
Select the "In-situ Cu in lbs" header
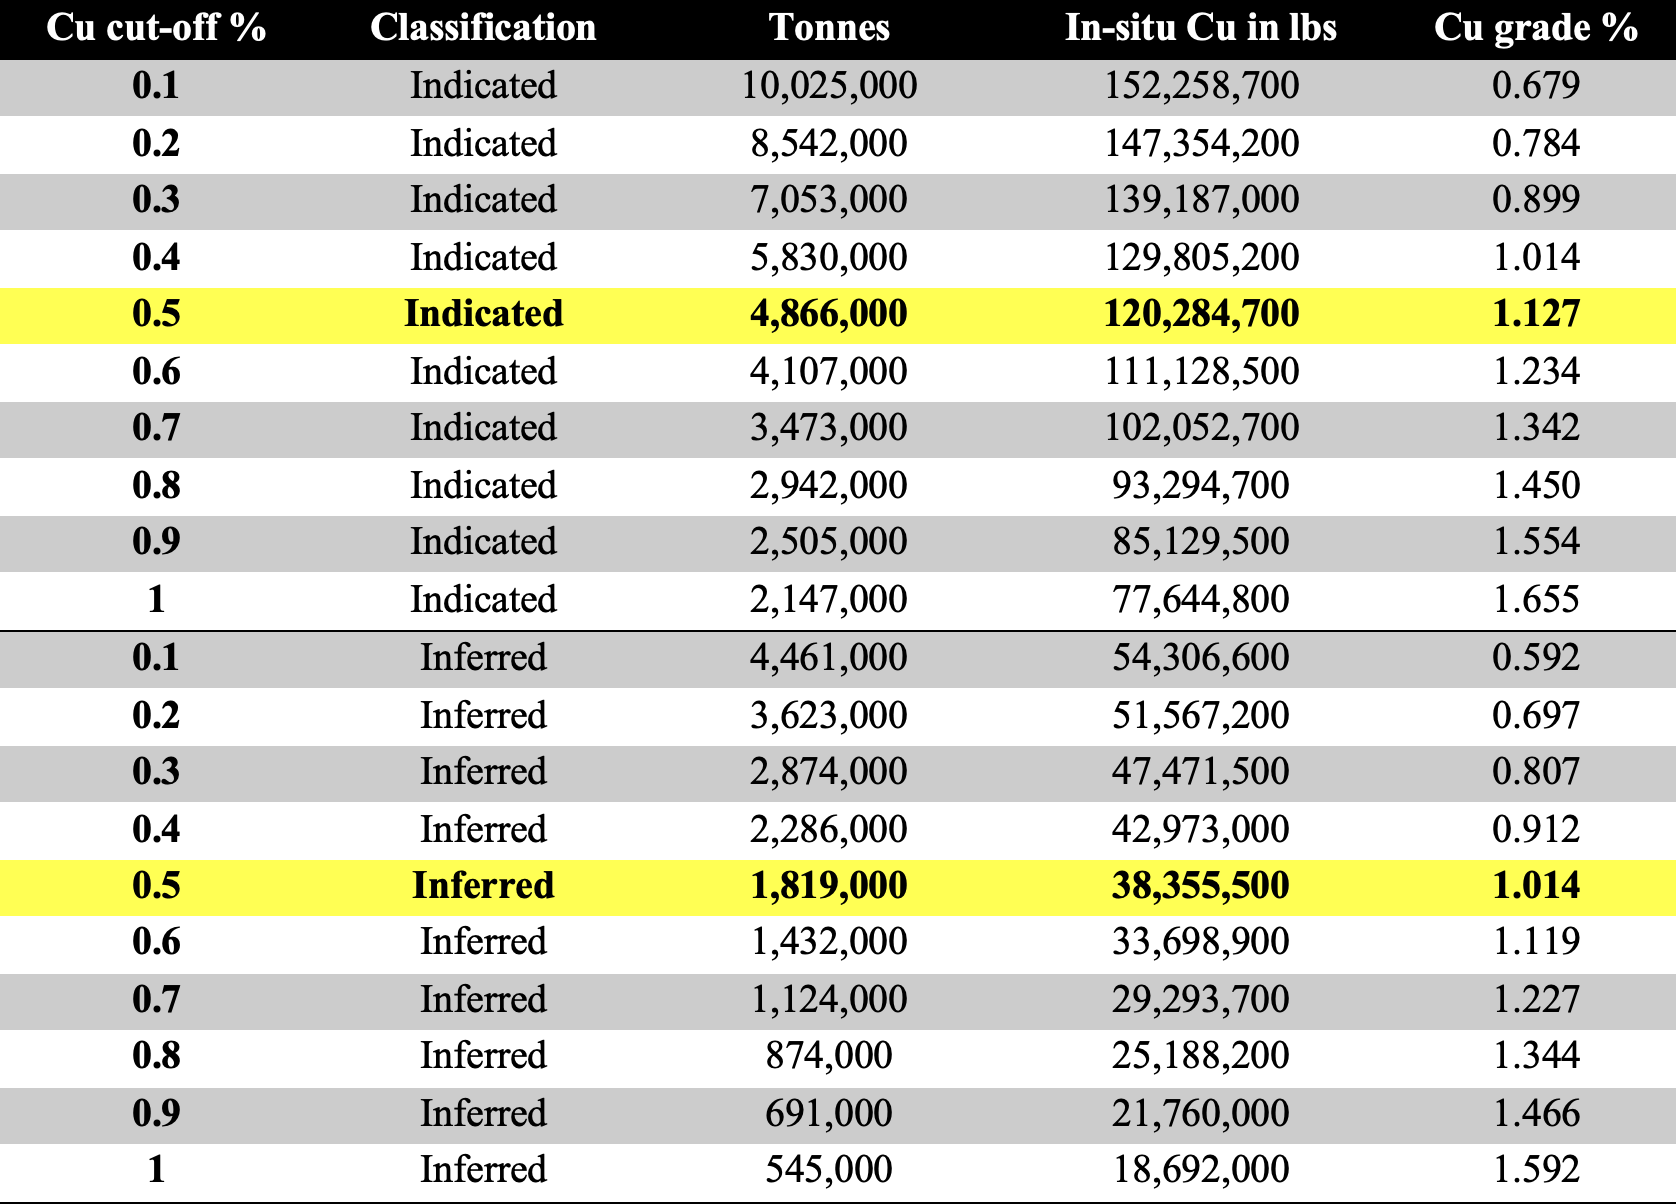1200,28
